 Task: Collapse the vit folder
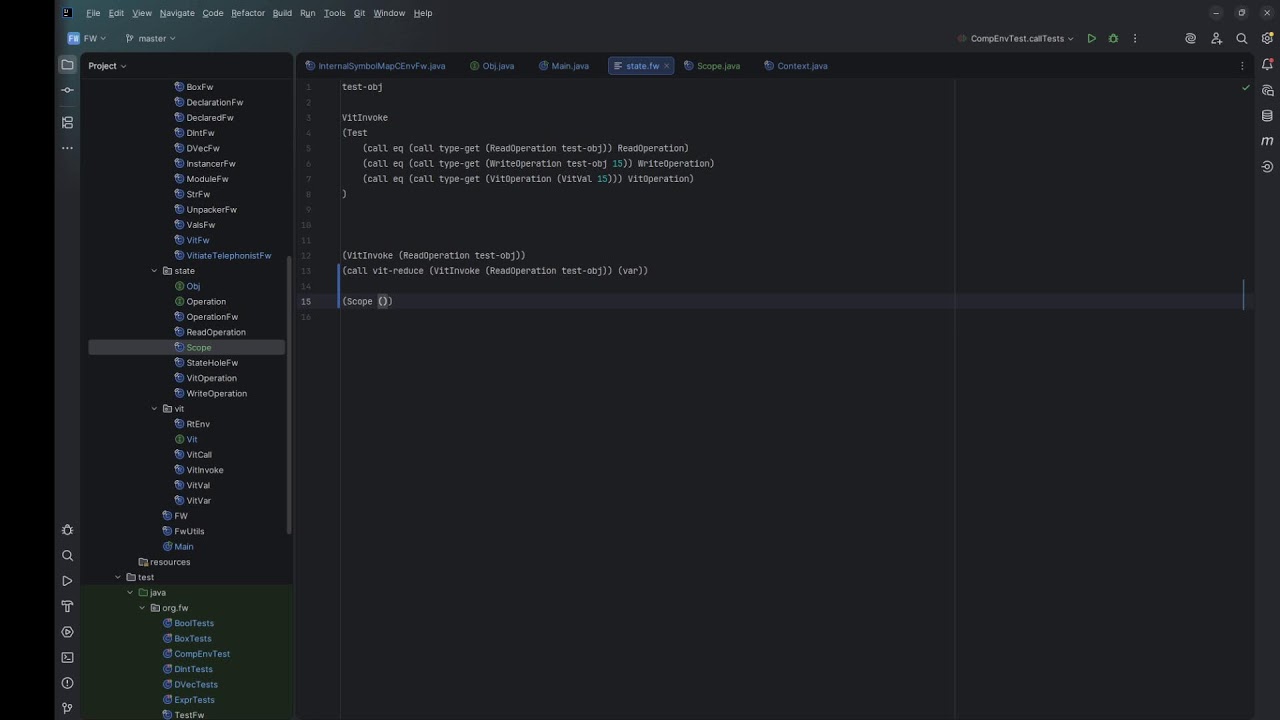(154, 409)
